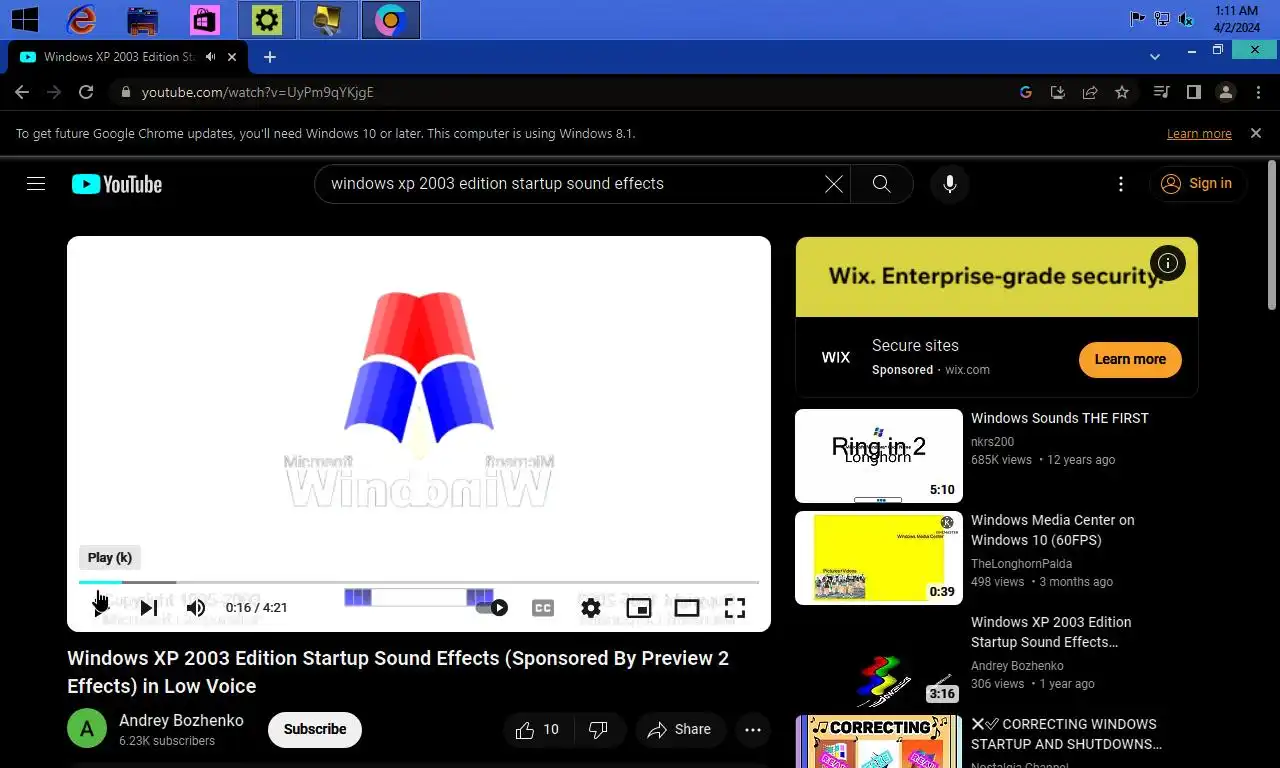Open the gear settings taskbar app
Image resolution: width=1280 pixels, height=768 pixels.
click(267, 20)
